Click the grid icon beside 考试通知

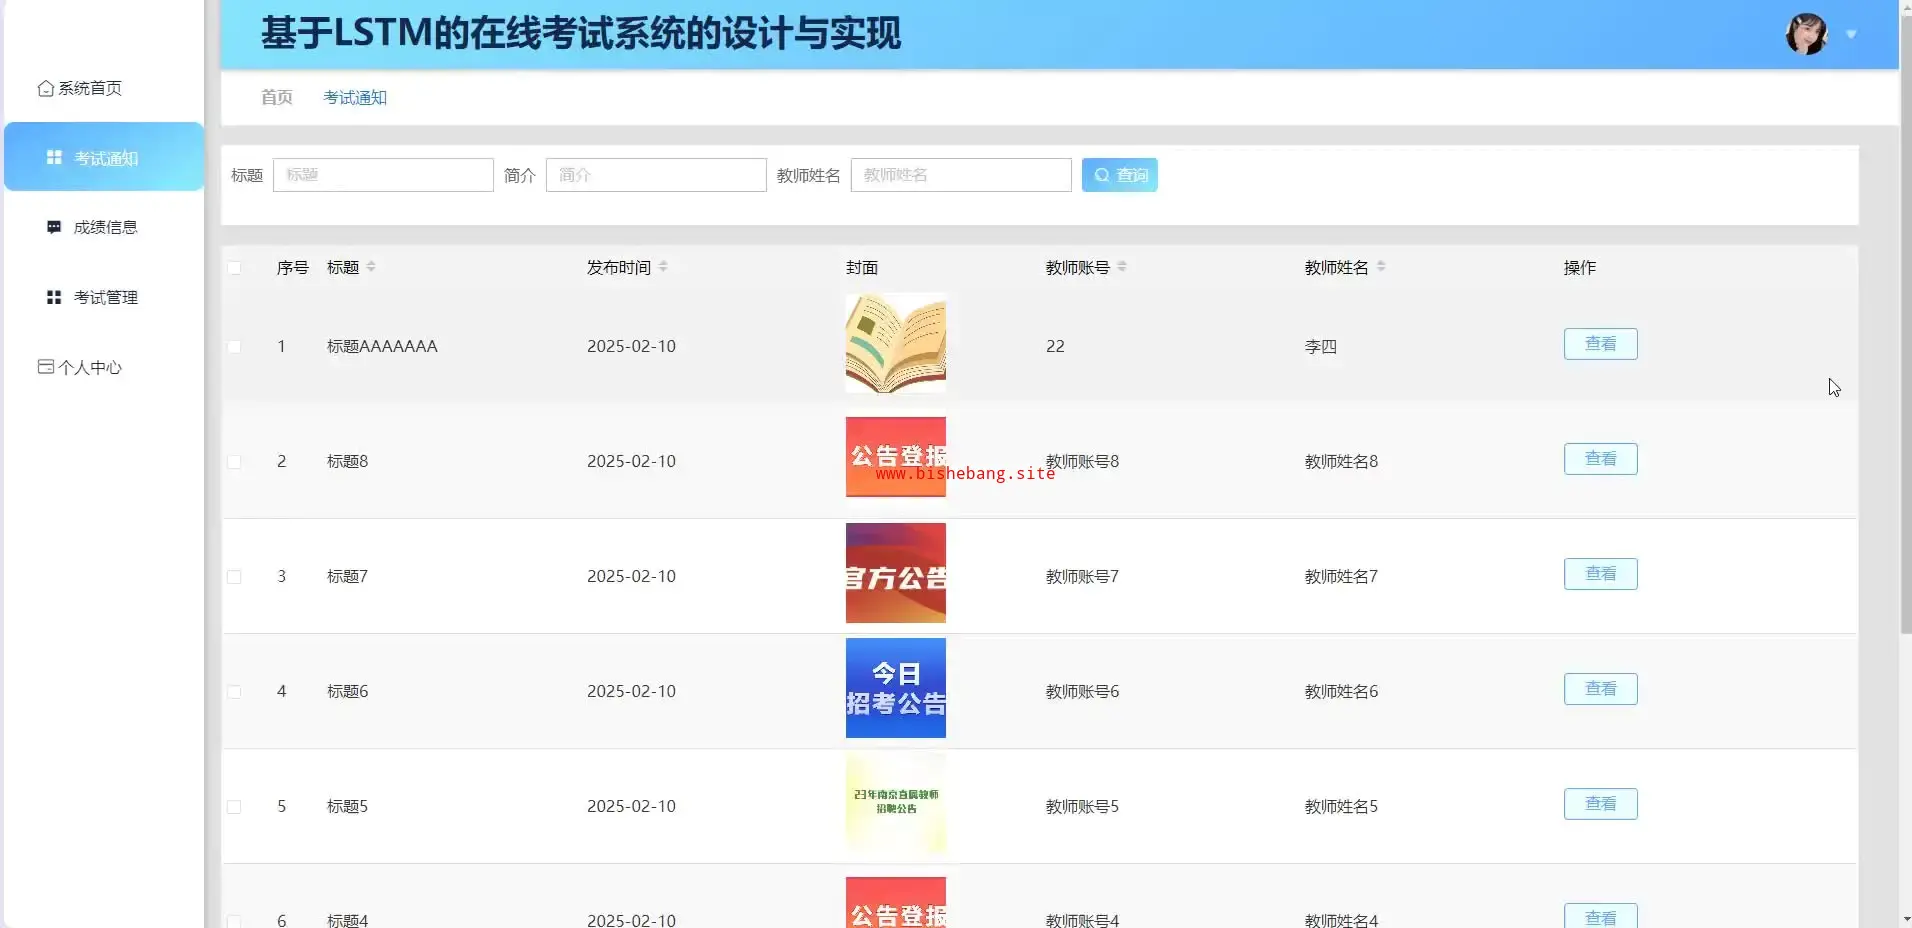54,158
